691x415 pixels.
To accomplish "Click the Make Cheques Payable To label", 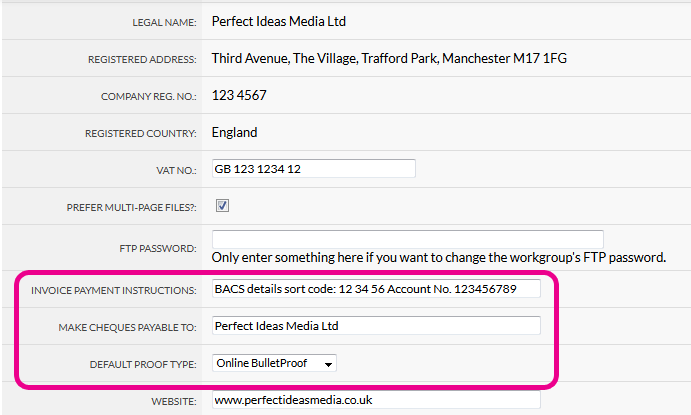I will tap(127, 328).
